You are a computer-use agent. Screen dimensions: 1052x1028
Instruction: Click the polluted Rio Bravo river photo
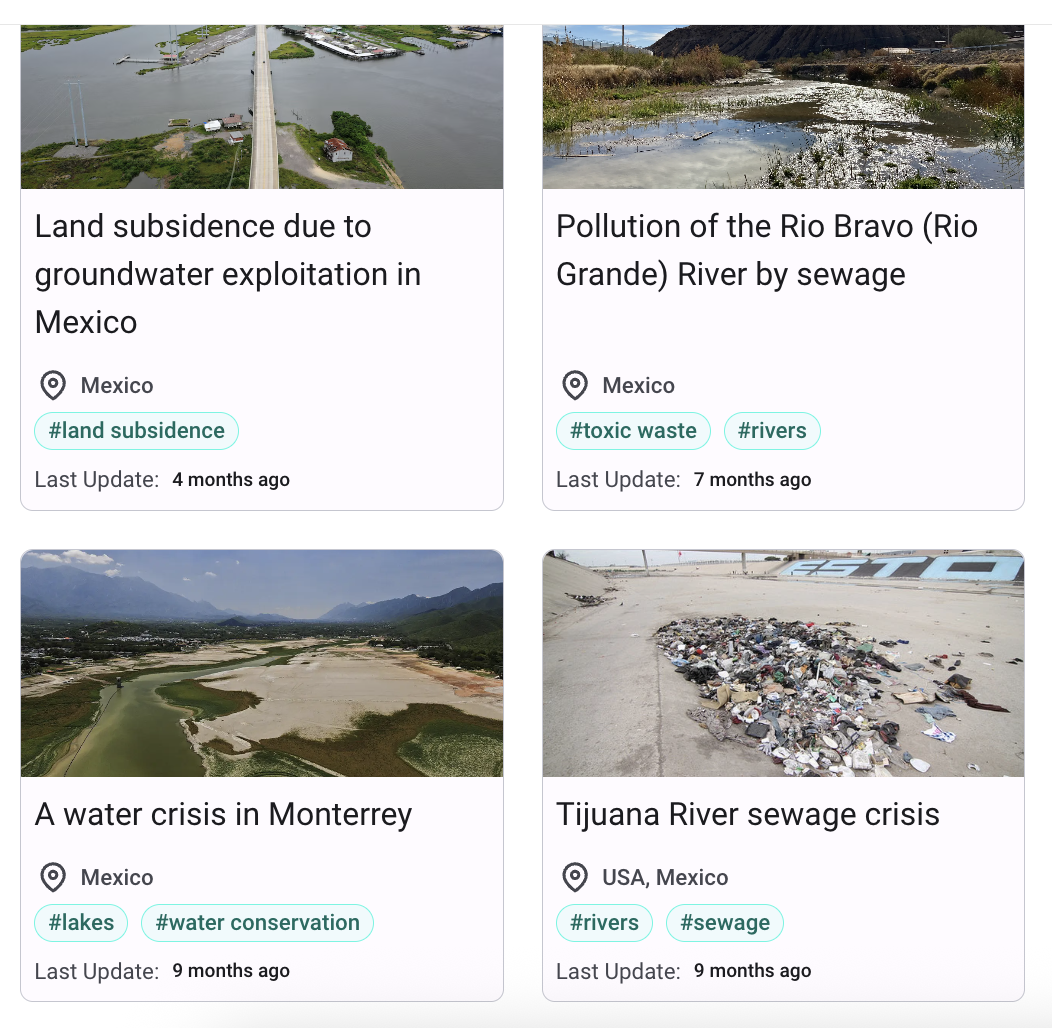783,107
